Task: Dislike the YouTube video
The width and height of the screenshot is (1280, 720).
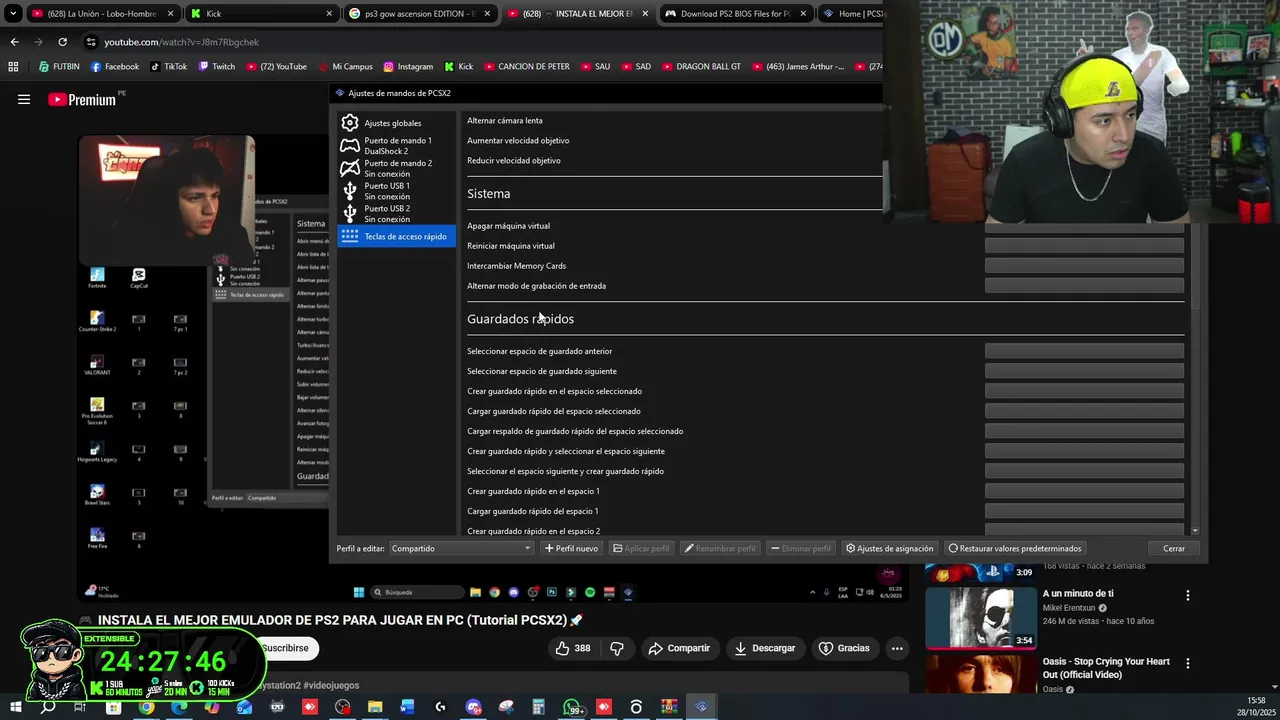Action: (x=617, y=648)
